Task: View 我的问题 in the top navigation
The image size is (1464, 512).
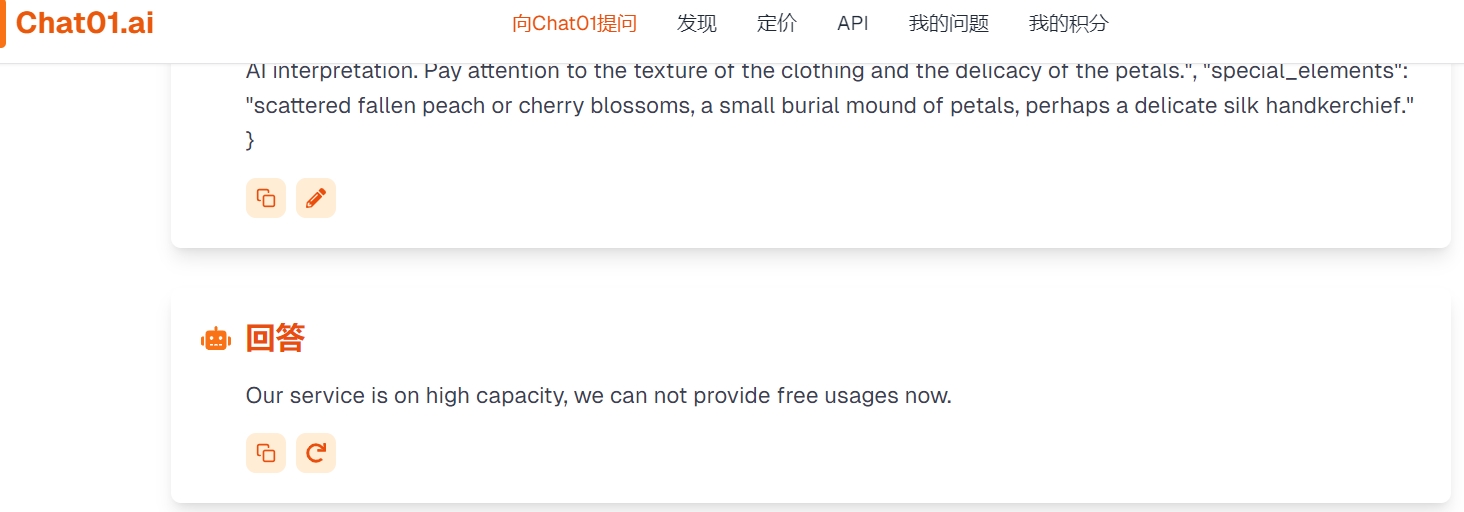Action: (949, 23)
